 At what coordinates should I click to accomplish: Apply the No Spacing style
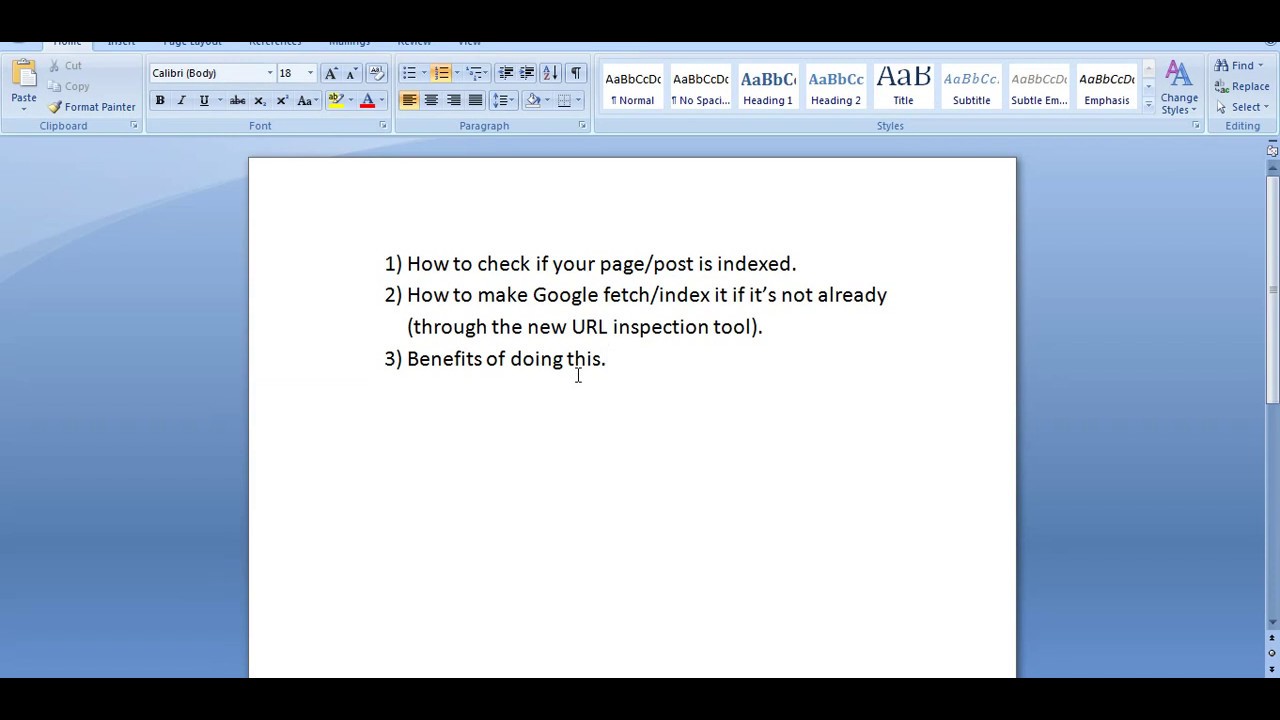tap(700, 87)
